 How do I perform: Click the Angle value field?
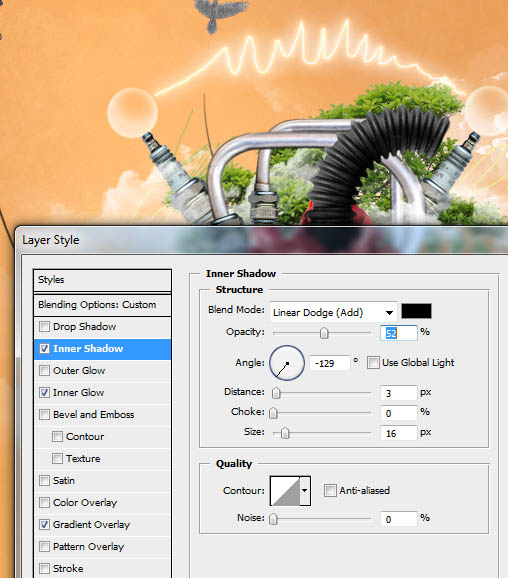330,363
